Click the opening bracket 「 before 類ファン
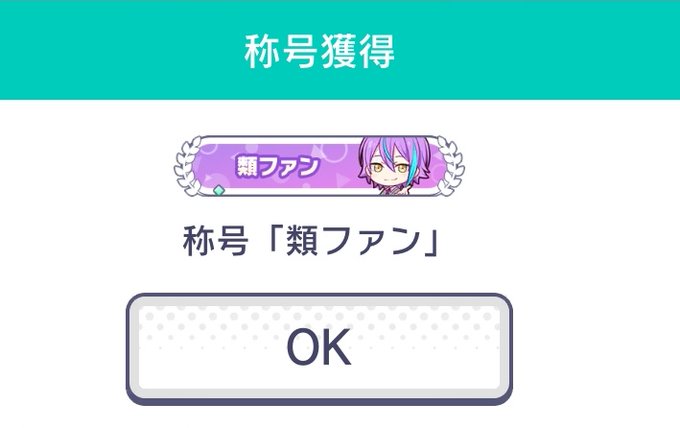Screen dimensions: 680x428 click(274, 239)
